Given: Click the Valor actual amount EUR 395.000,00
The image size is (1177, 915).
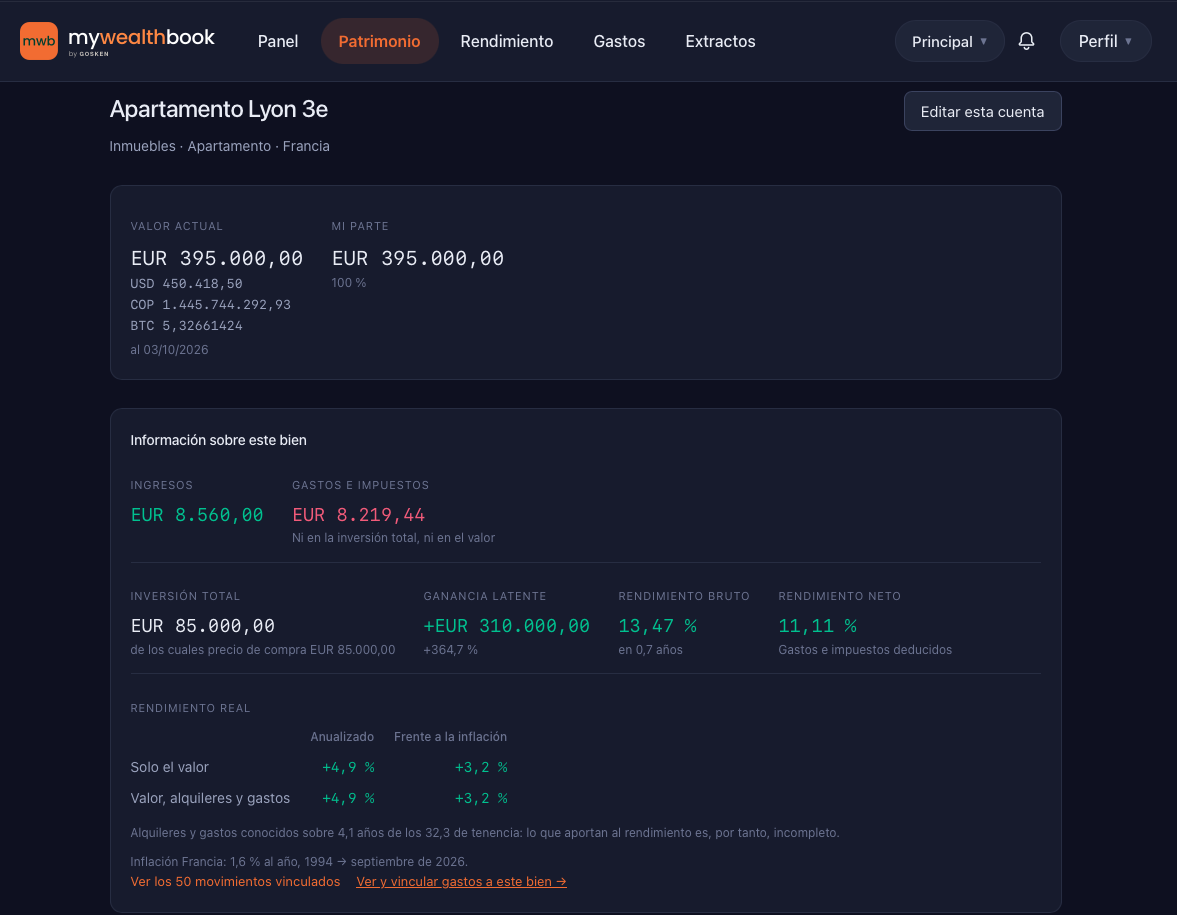Looking at the screenshot, I should [x=217, y=258].
